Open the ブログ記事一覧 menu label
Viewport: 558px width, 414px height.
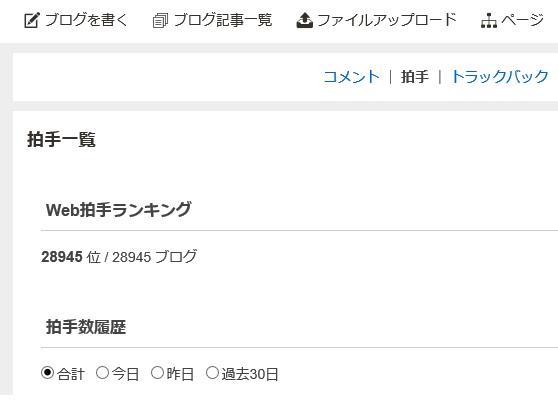click(223, 20)
